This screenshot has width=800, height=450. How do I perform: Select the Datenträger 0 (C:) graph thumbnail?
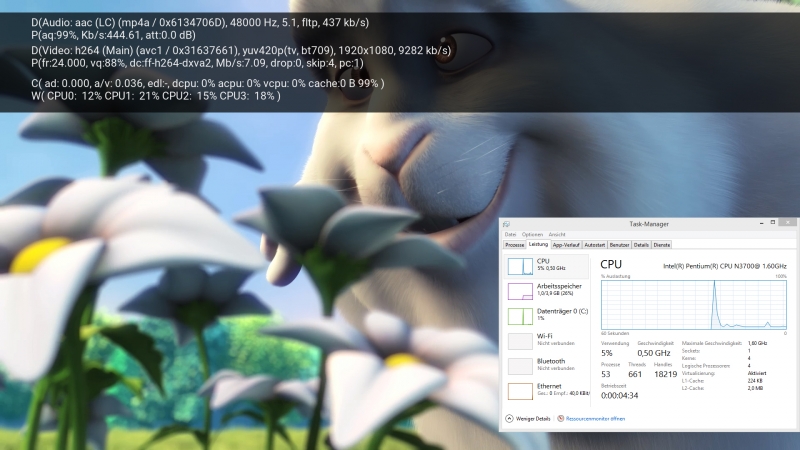[x=520, y=316]
